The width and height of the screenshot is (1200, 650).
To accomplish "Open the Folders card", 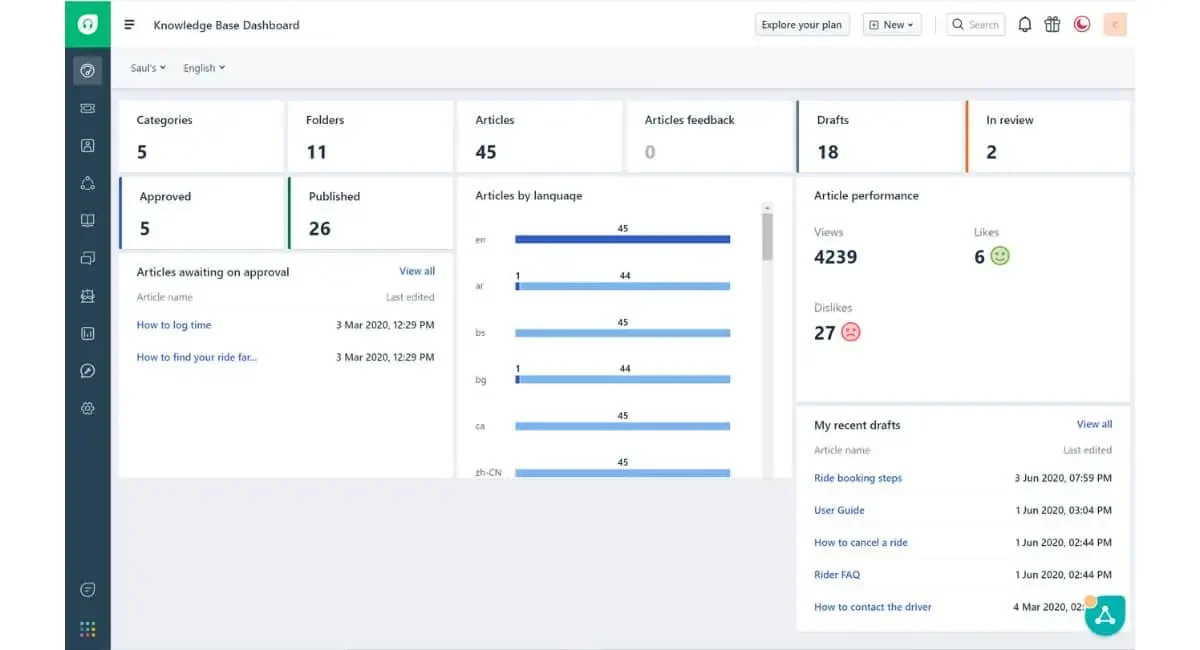I will [x=370, y=136].
